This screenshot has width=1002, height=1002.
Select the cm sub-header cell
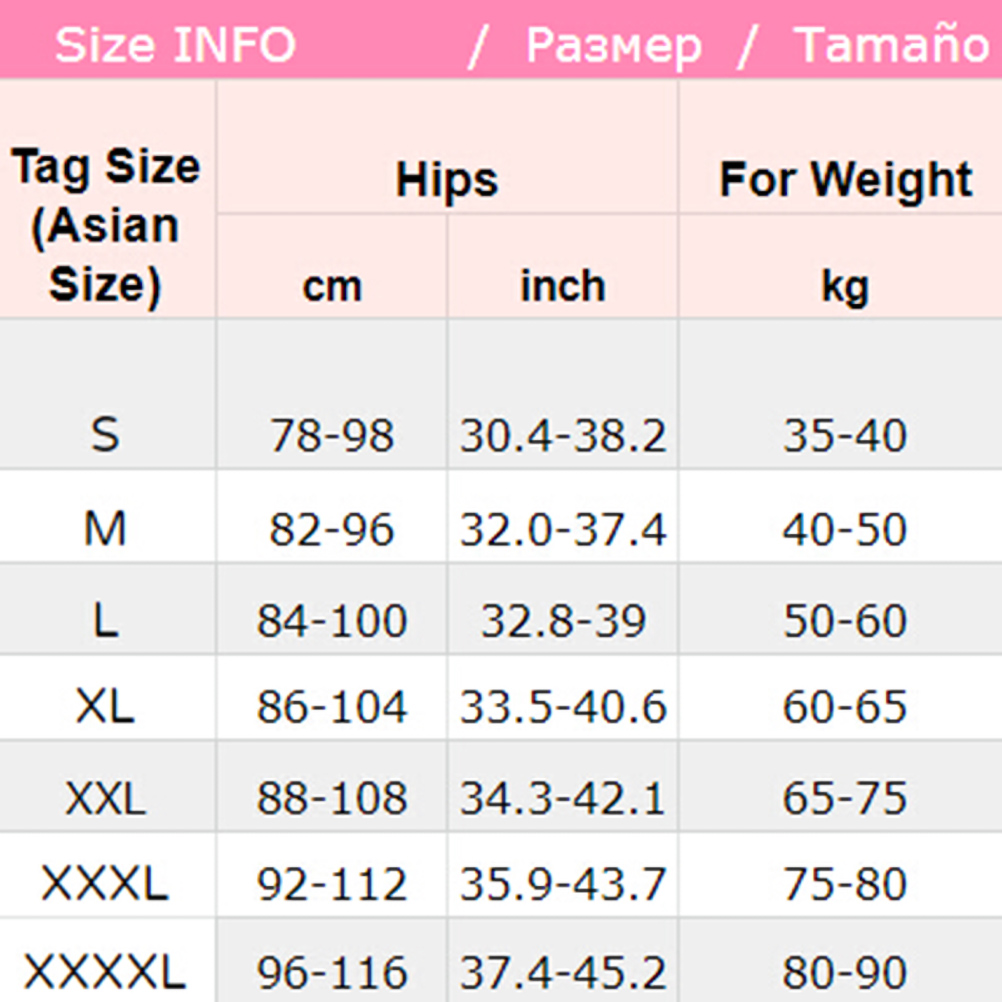point(331,286)
